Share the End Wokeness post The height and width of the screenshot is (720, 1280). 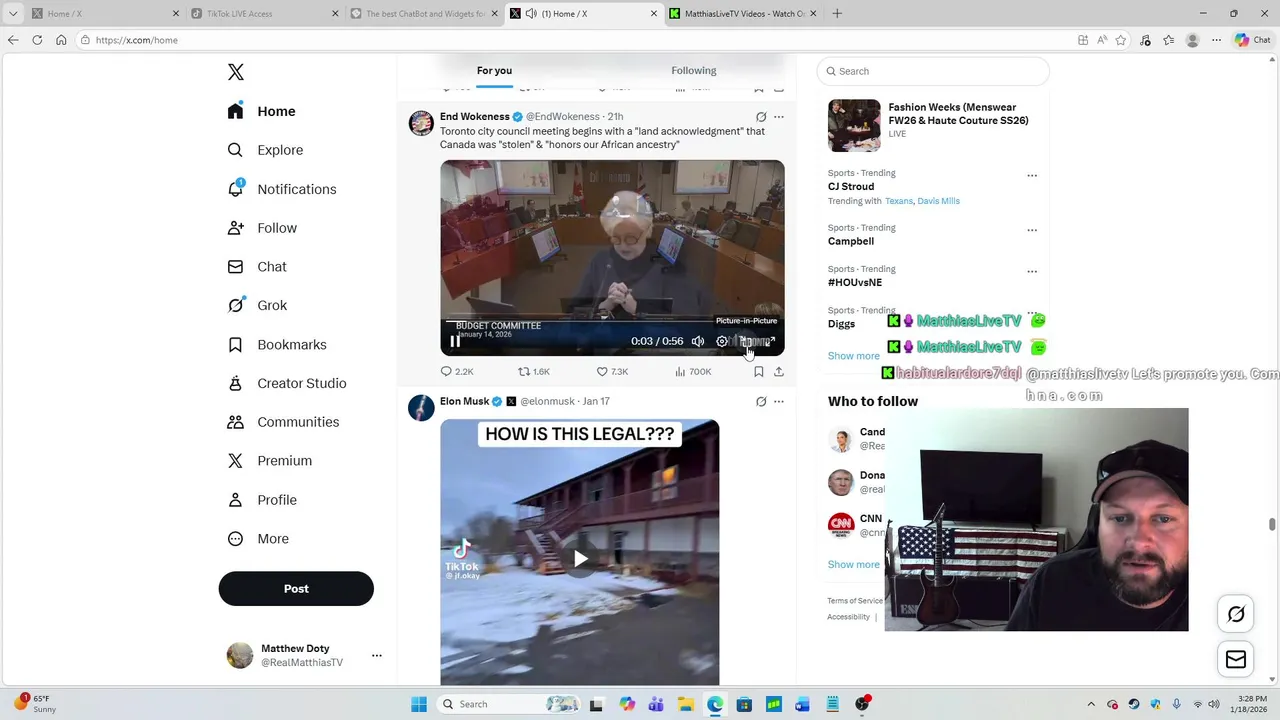coord(779,371)
